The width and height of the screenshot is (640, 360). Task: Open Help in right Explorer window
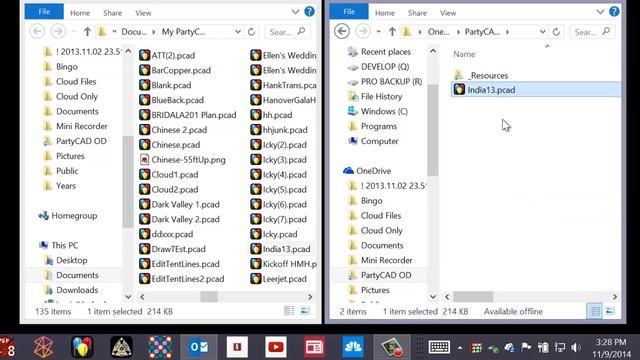[x=614, y=12]
